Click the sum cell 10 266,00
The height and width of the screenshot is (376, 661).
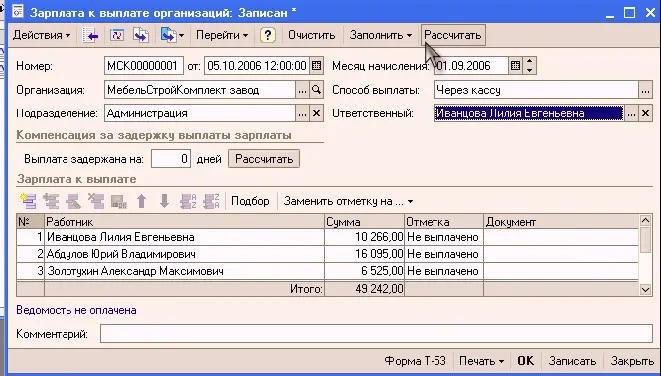365,237
